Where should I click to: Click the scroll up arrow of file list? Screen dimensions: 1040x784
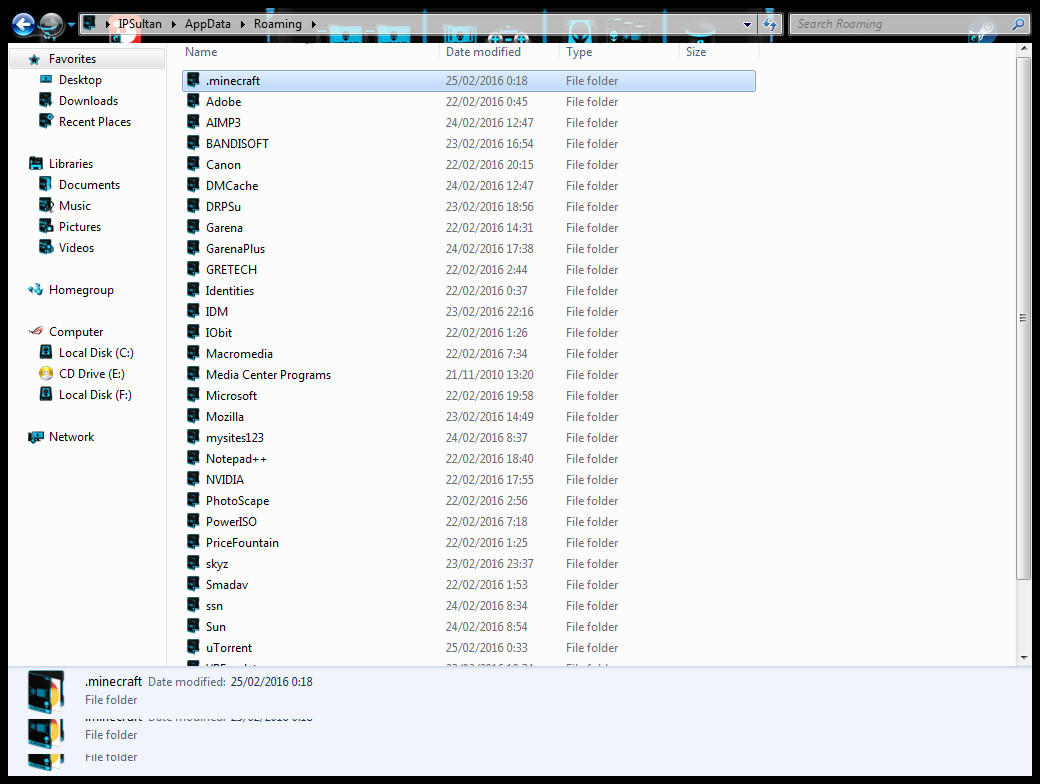pos(1023,50)
